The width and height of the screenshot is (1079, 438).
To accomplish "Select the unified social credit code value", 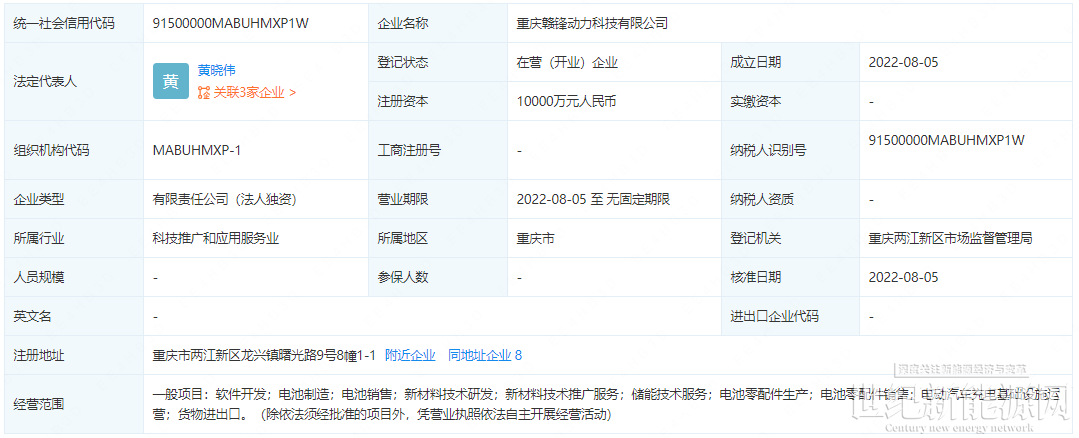I will (231, 23).
